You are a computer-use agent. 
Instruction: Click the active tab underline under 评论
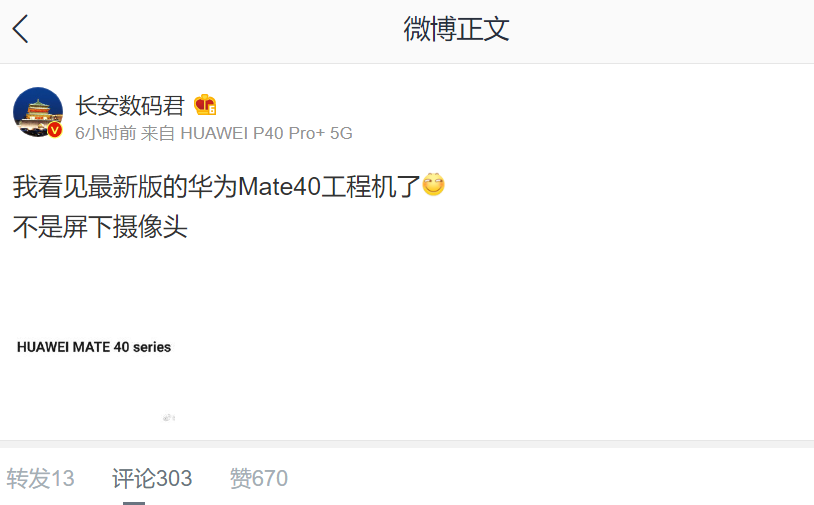click(134, 503)
